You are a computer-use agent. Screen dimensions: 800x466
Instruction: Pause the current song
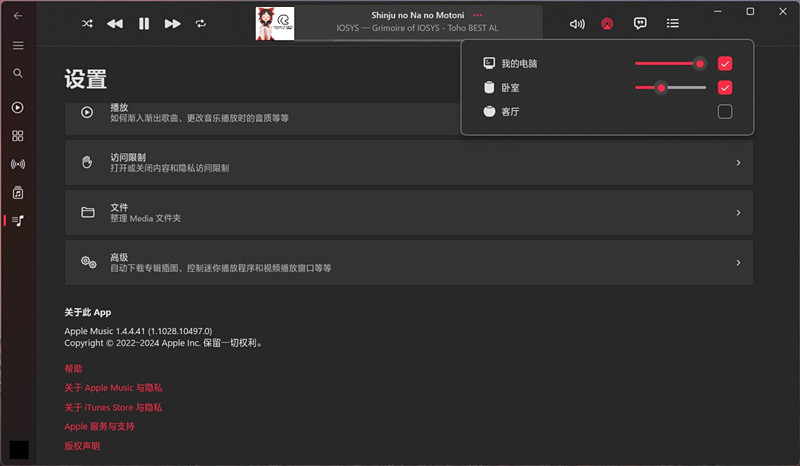(144, 23)
